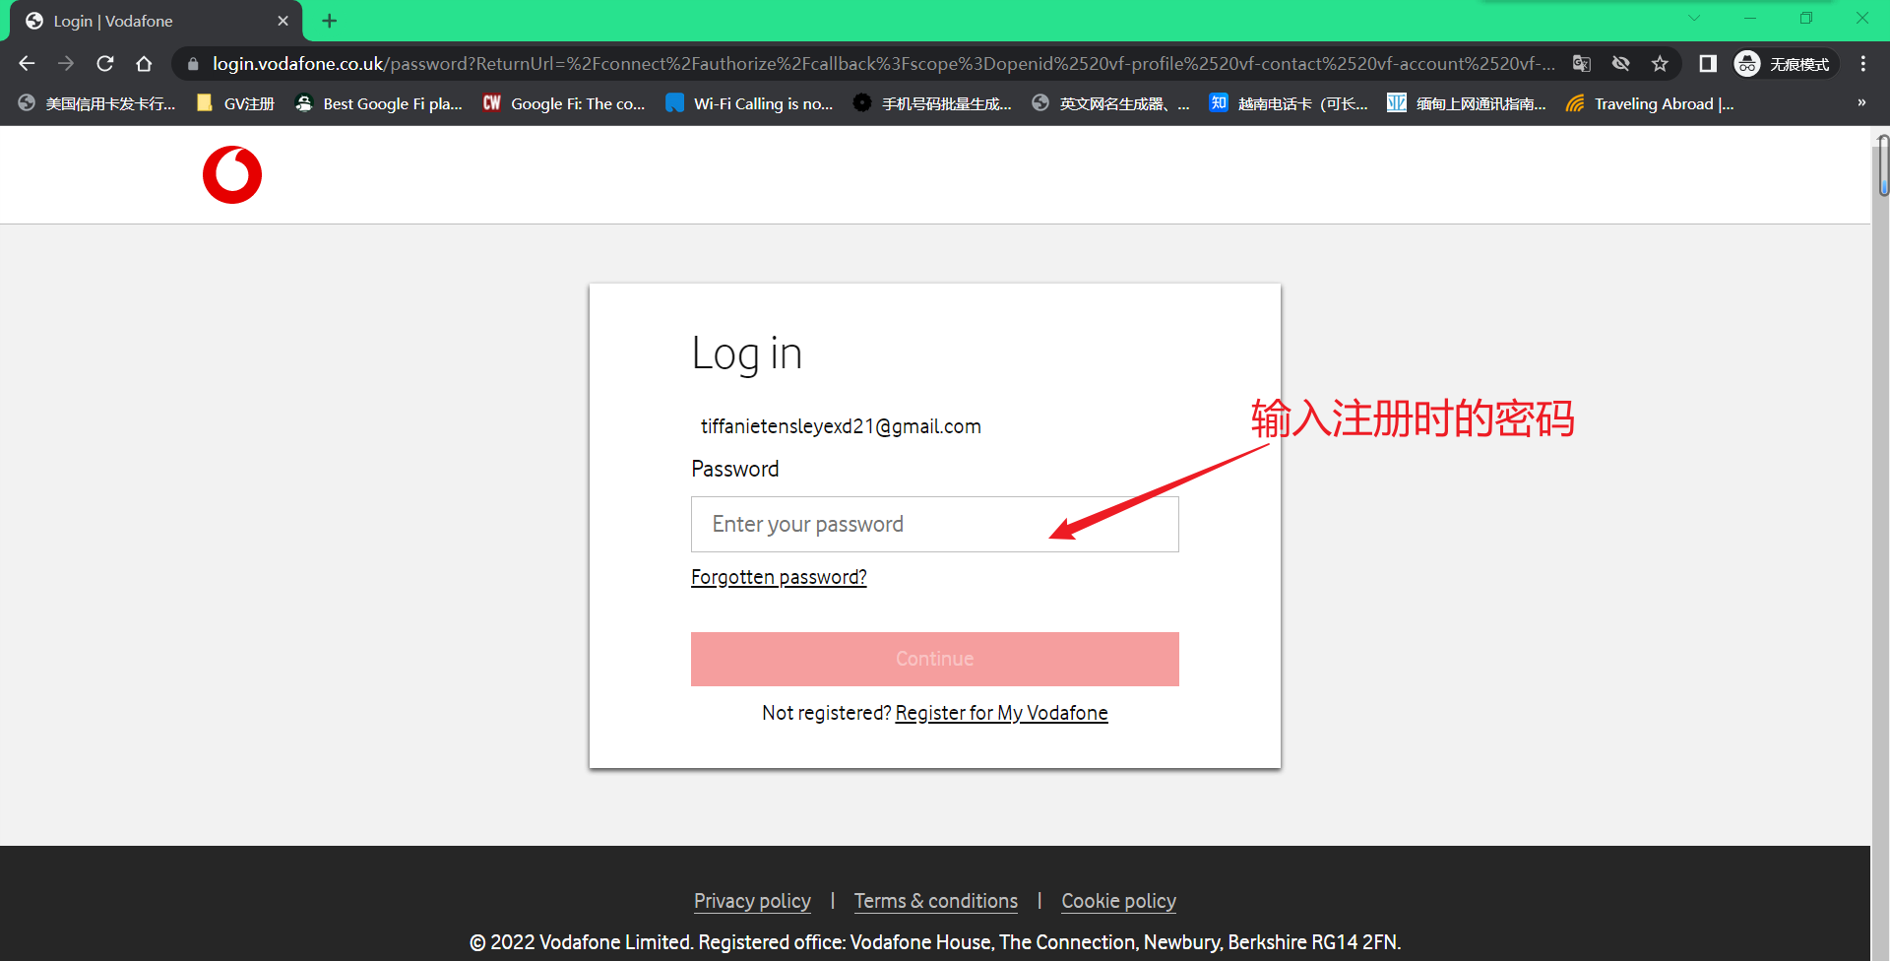Bookmark this page with star icon
The image size is (1890, 961).
point(1660,64)
